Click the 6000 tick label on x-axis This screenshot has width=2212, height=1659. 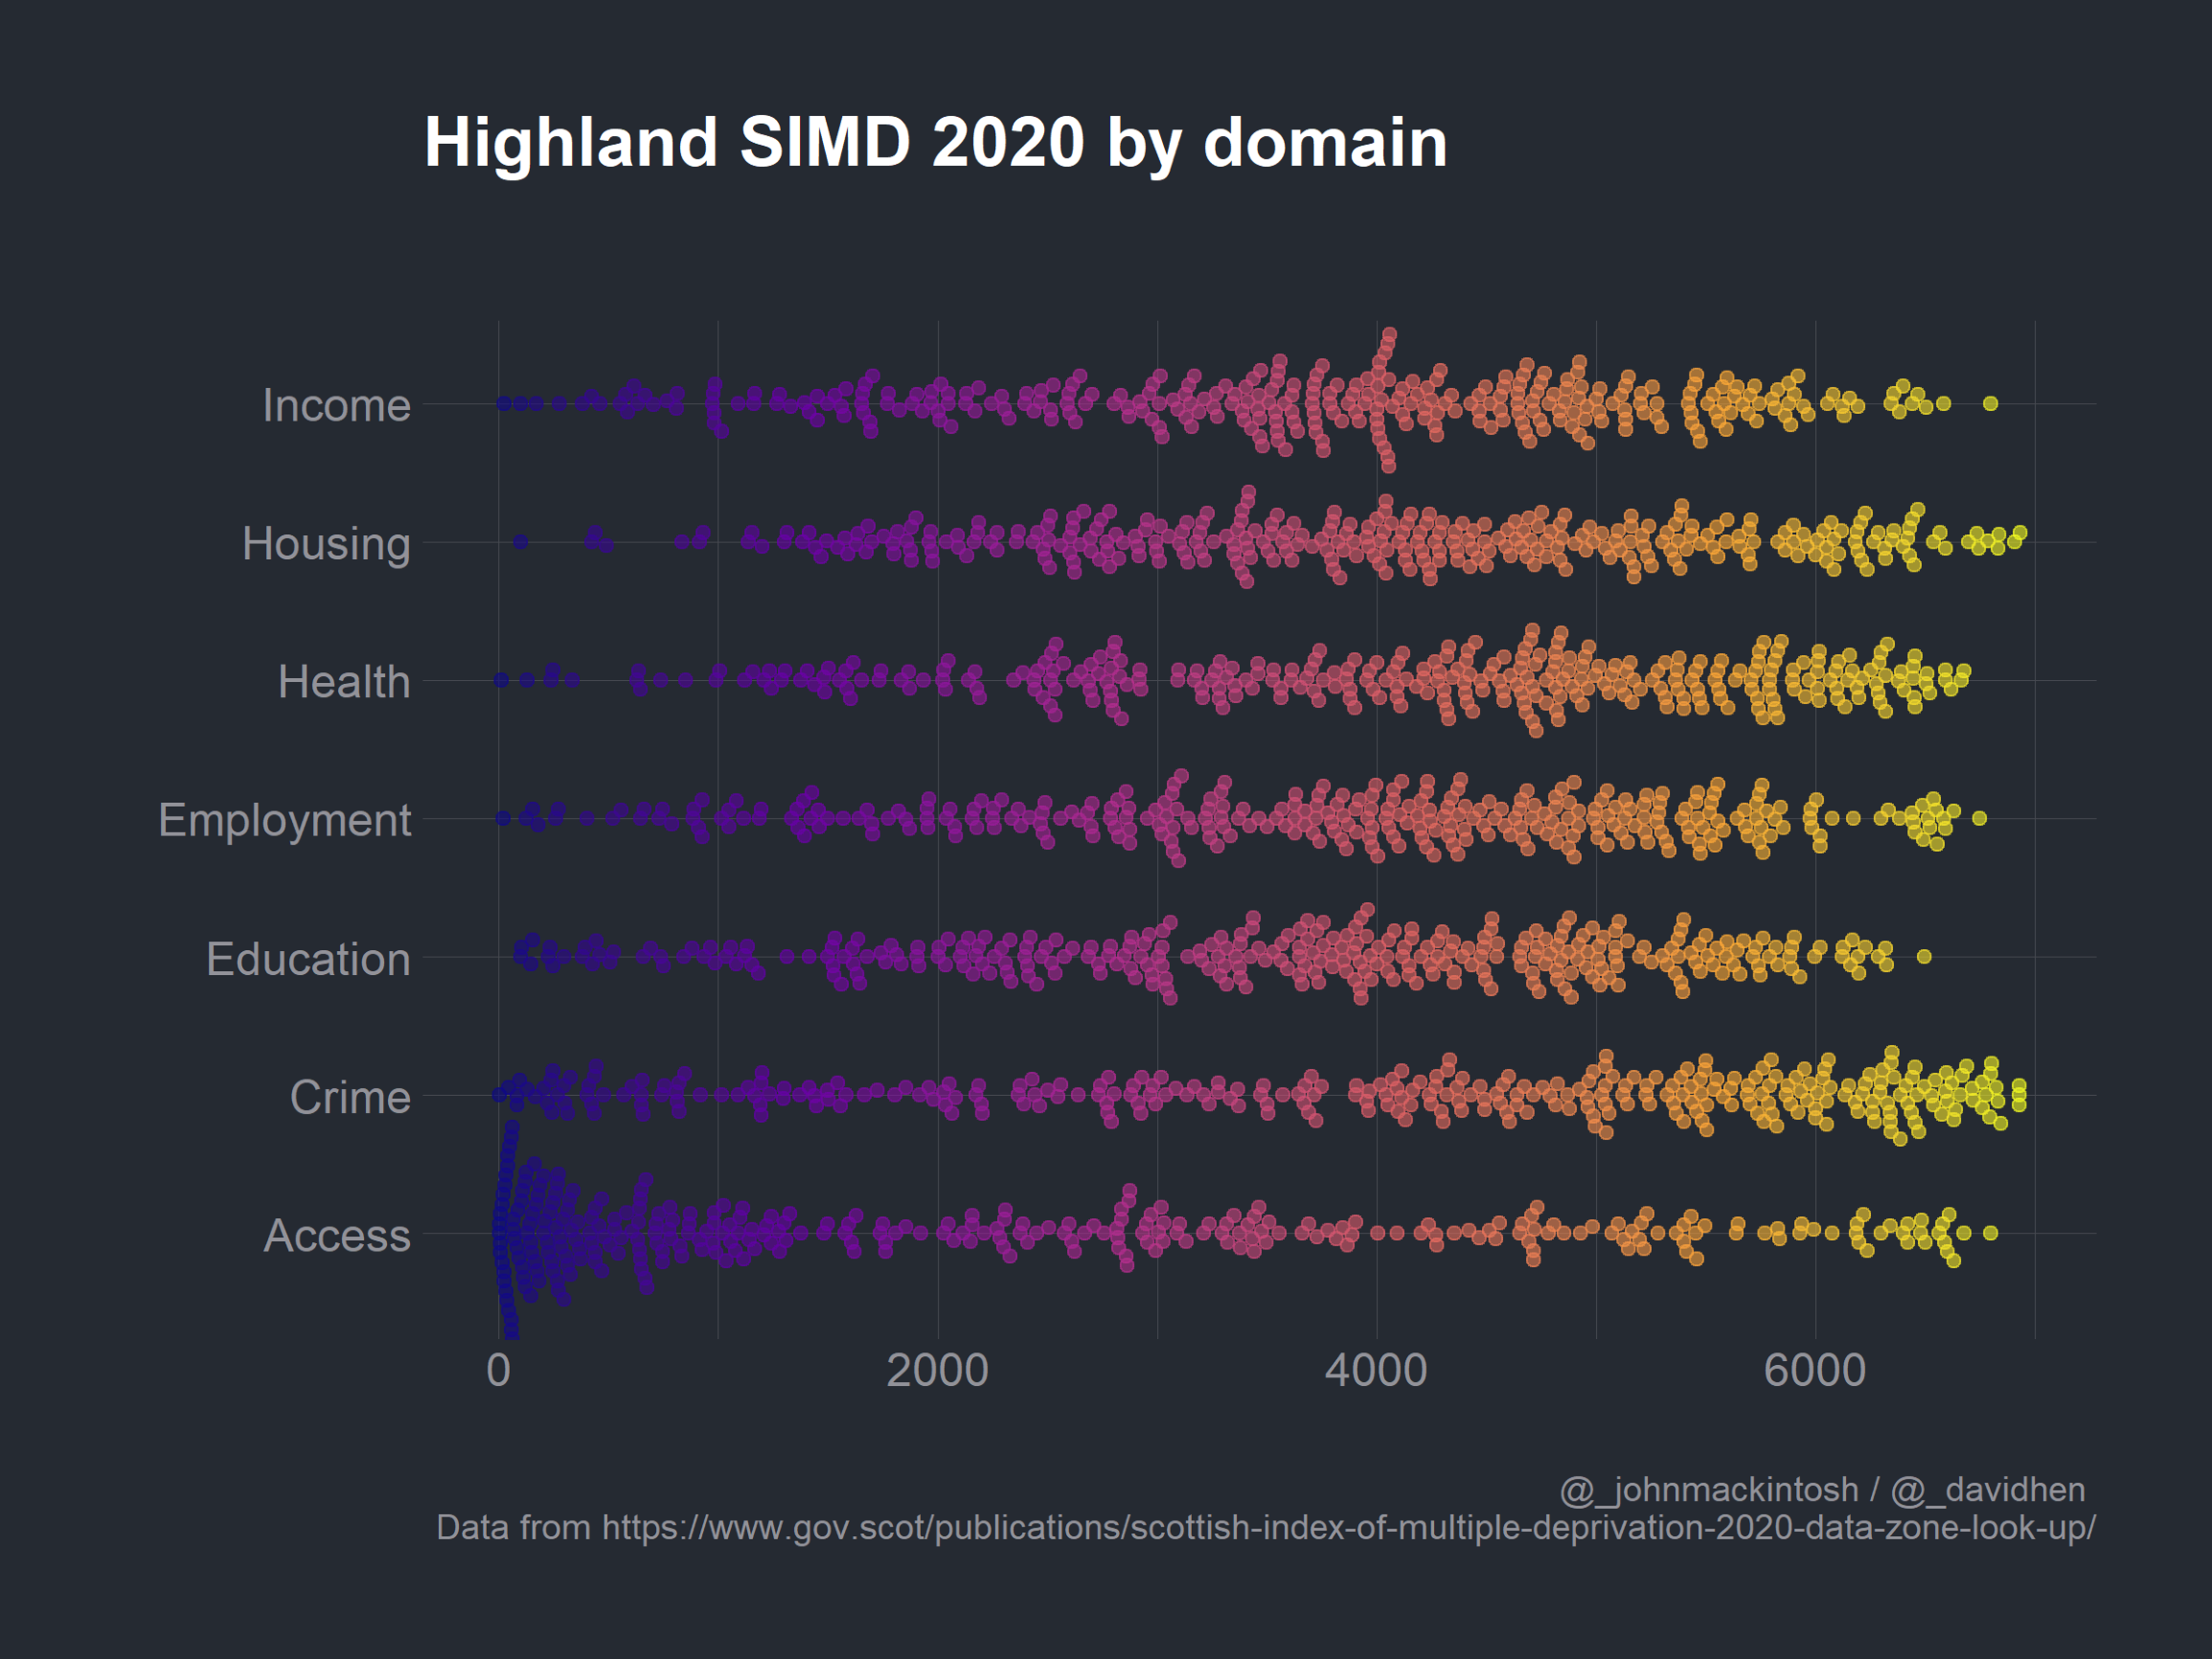coord(1815,1370)
